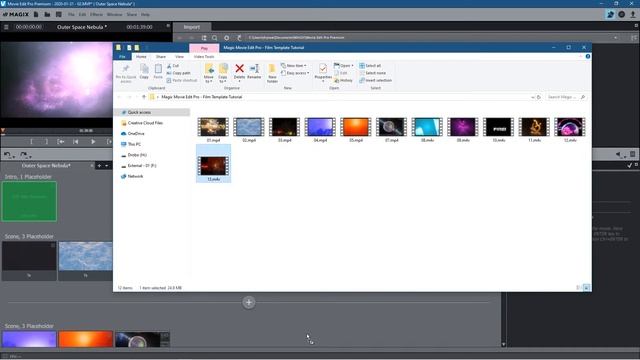Expand the Open dropdown in Explorer ribbon

[352, 66]
